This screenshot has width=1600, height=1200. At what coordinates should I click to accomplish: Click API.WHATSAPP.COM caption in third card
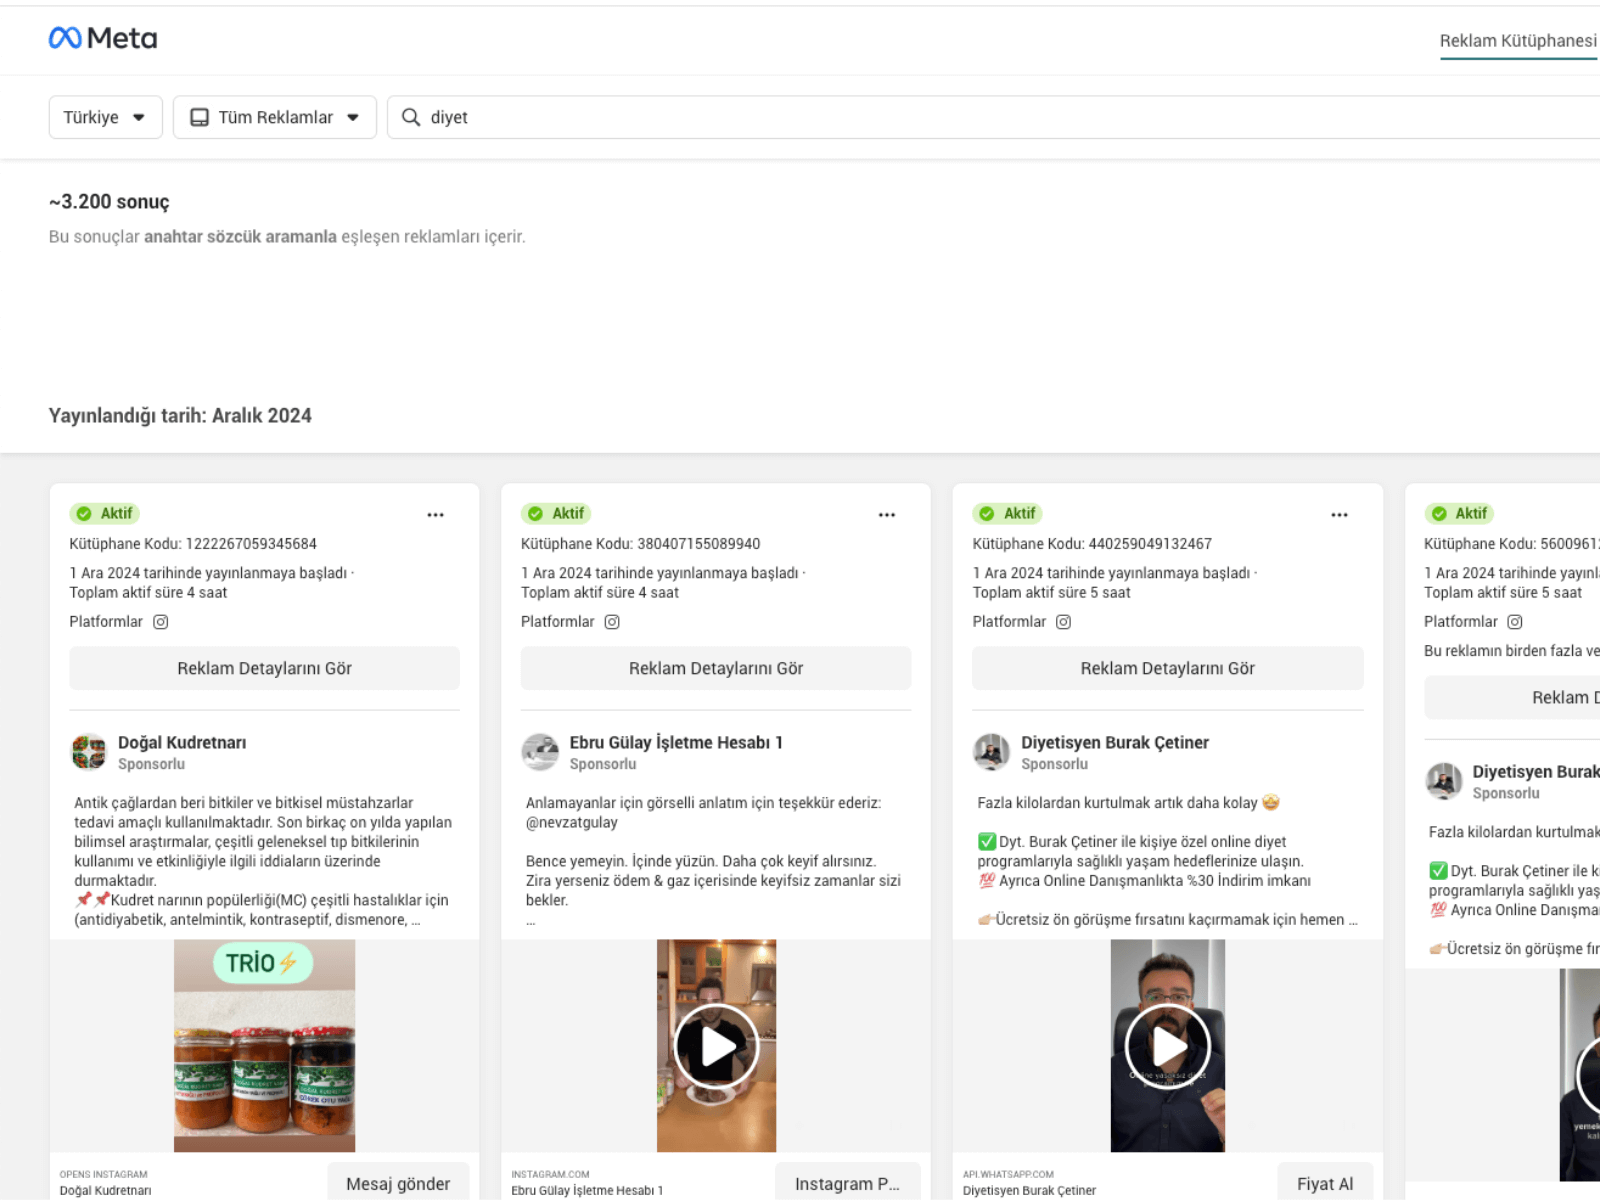[x=1008, y=1174]
